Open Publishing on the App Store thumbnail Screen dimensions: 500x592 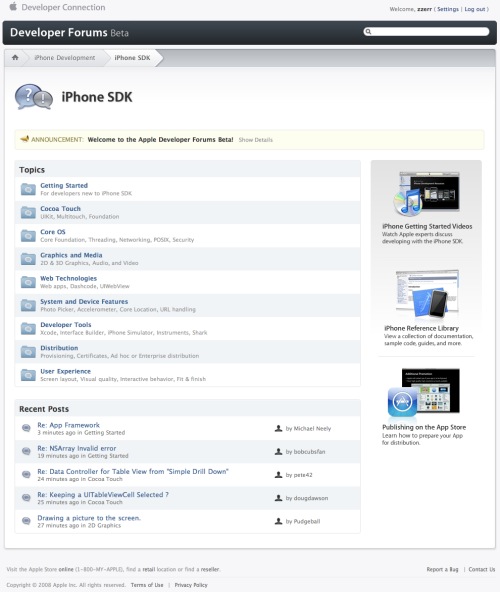(x=424, y=393)
